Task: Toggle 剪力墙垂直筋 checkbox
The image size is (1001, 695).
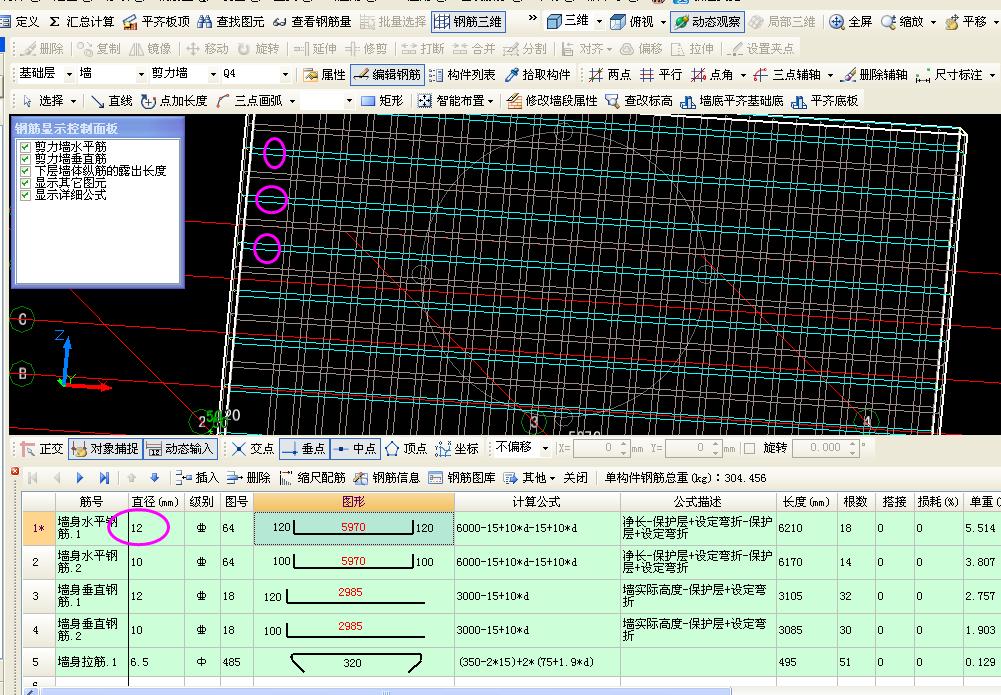Action: pos(26,159)
